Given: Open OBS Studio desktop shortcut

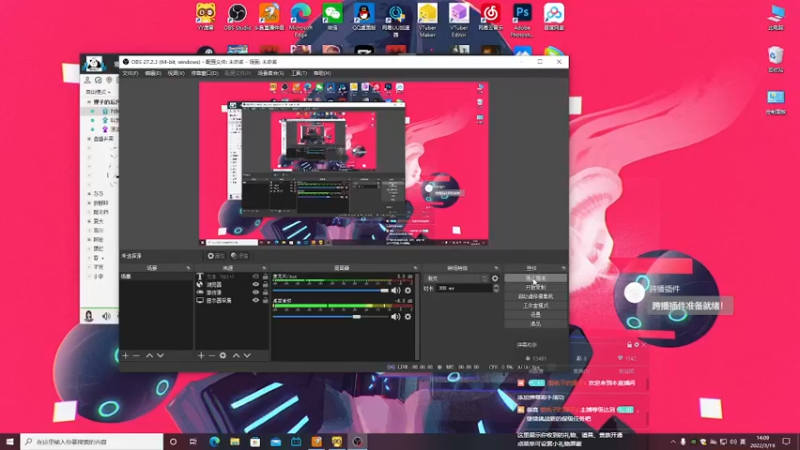Looking at the screenshot, I should (237, 17).
